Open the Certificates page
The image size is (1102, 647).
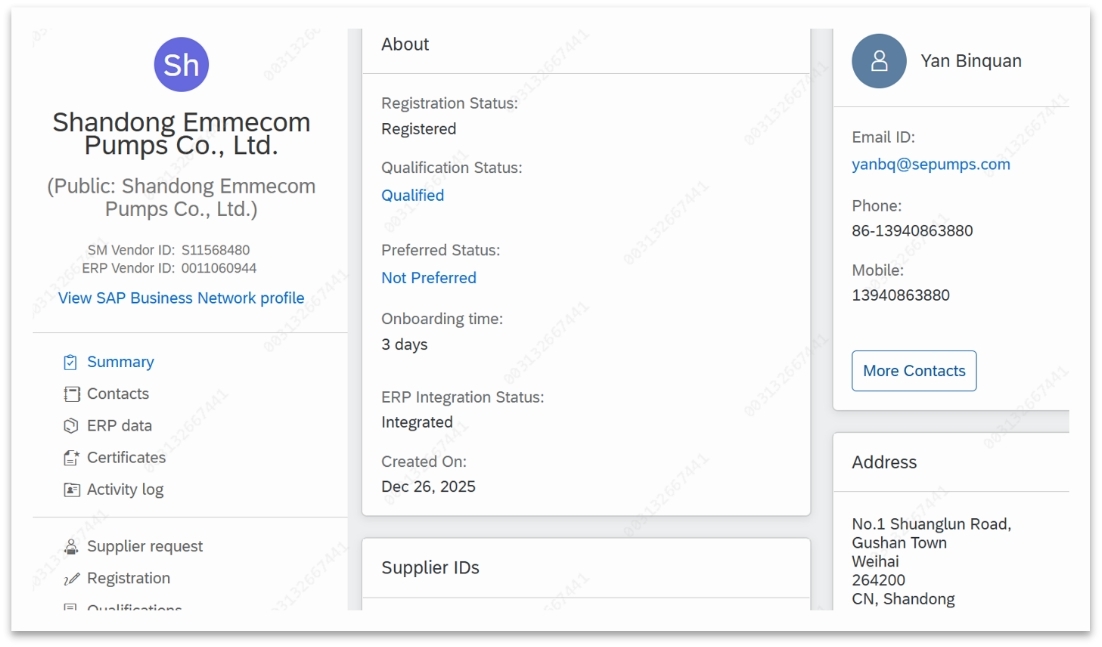click(127, 457)
